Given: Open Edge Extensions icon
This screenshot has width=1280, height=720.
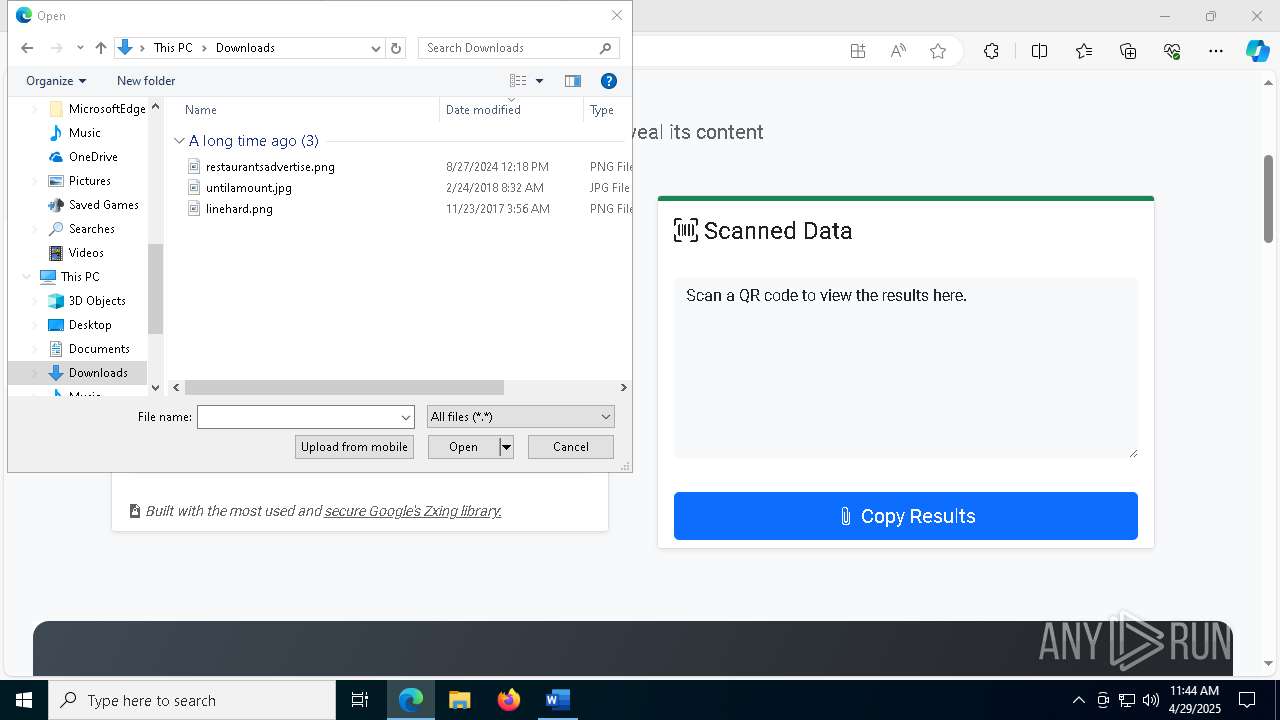Looking at the screenshot, I should pos(991,51).
